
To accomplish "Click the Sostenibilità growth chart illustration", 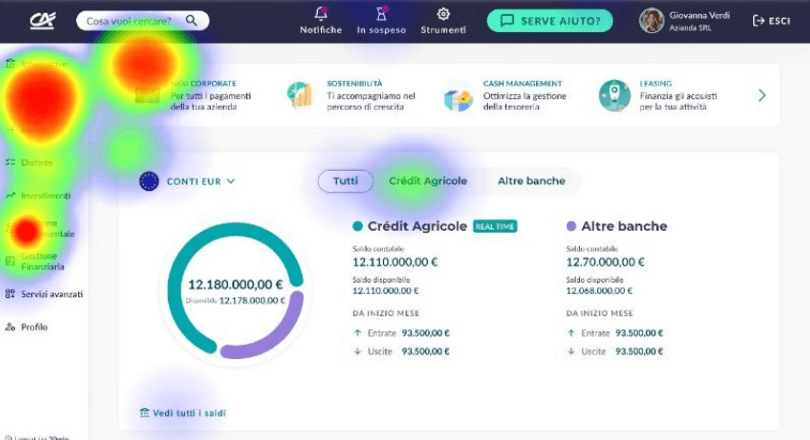I will [300, 95].
